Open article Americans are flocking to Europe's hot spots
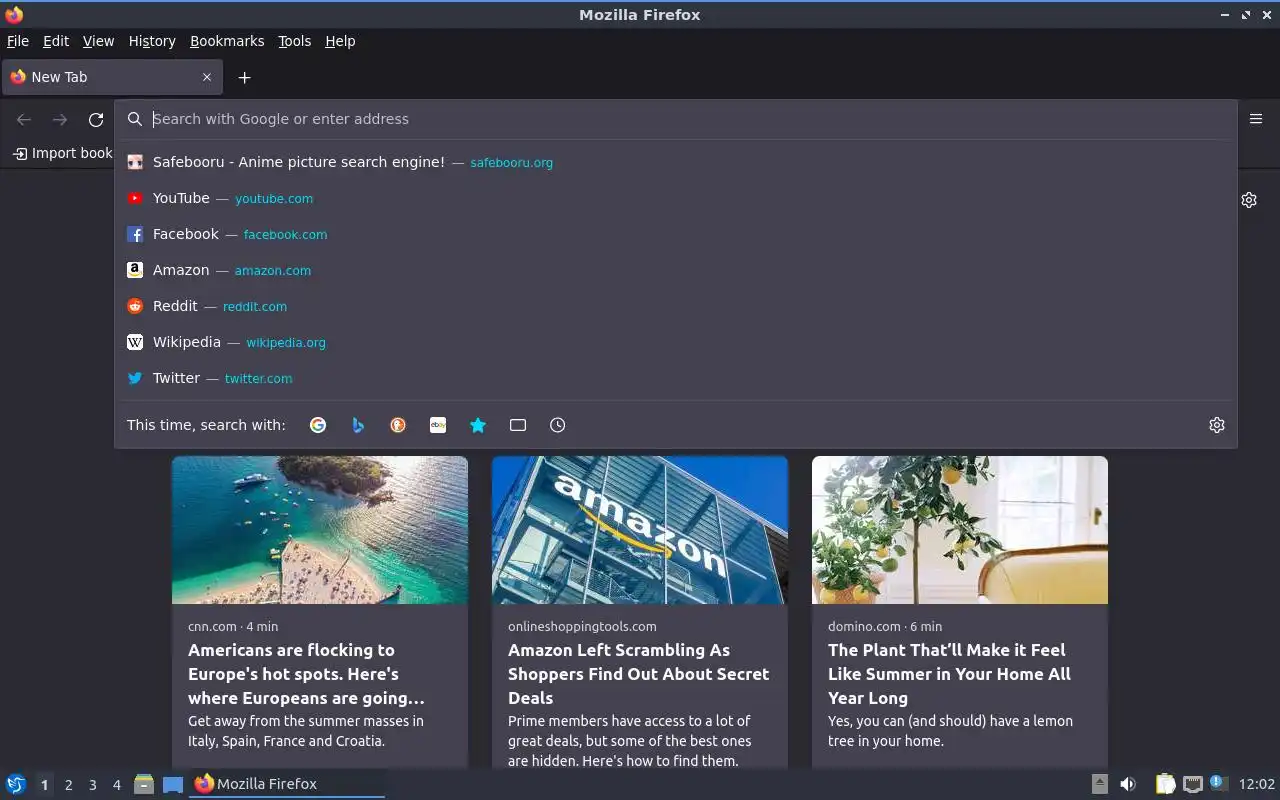Viewport: 1280px width, 800px height. coord(306,674)
